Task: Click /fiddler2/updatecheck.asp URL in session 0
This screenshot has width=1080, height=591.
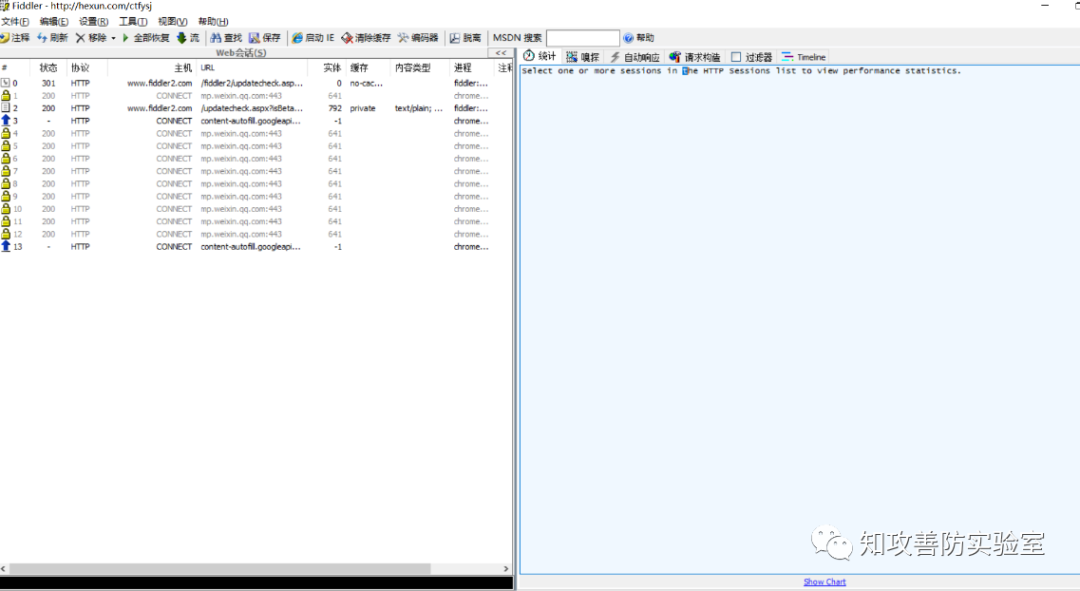Action: coord(251,83)
